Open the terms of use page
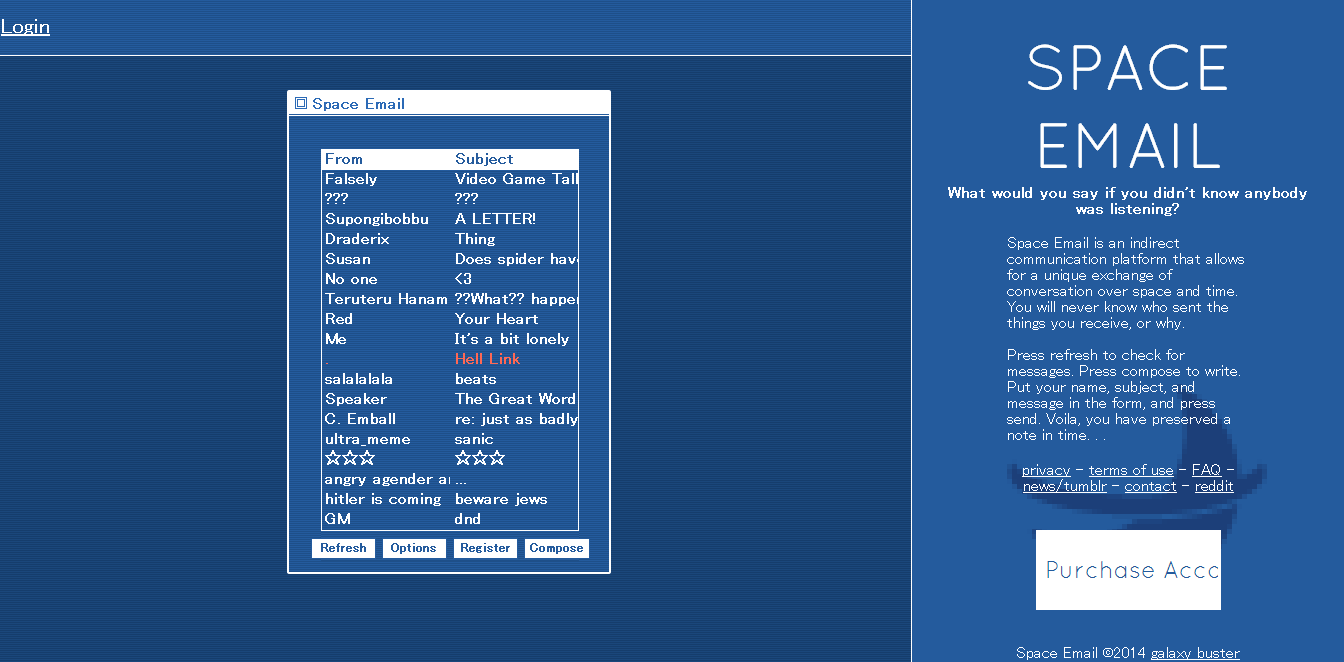 (x=1131, y=470)
